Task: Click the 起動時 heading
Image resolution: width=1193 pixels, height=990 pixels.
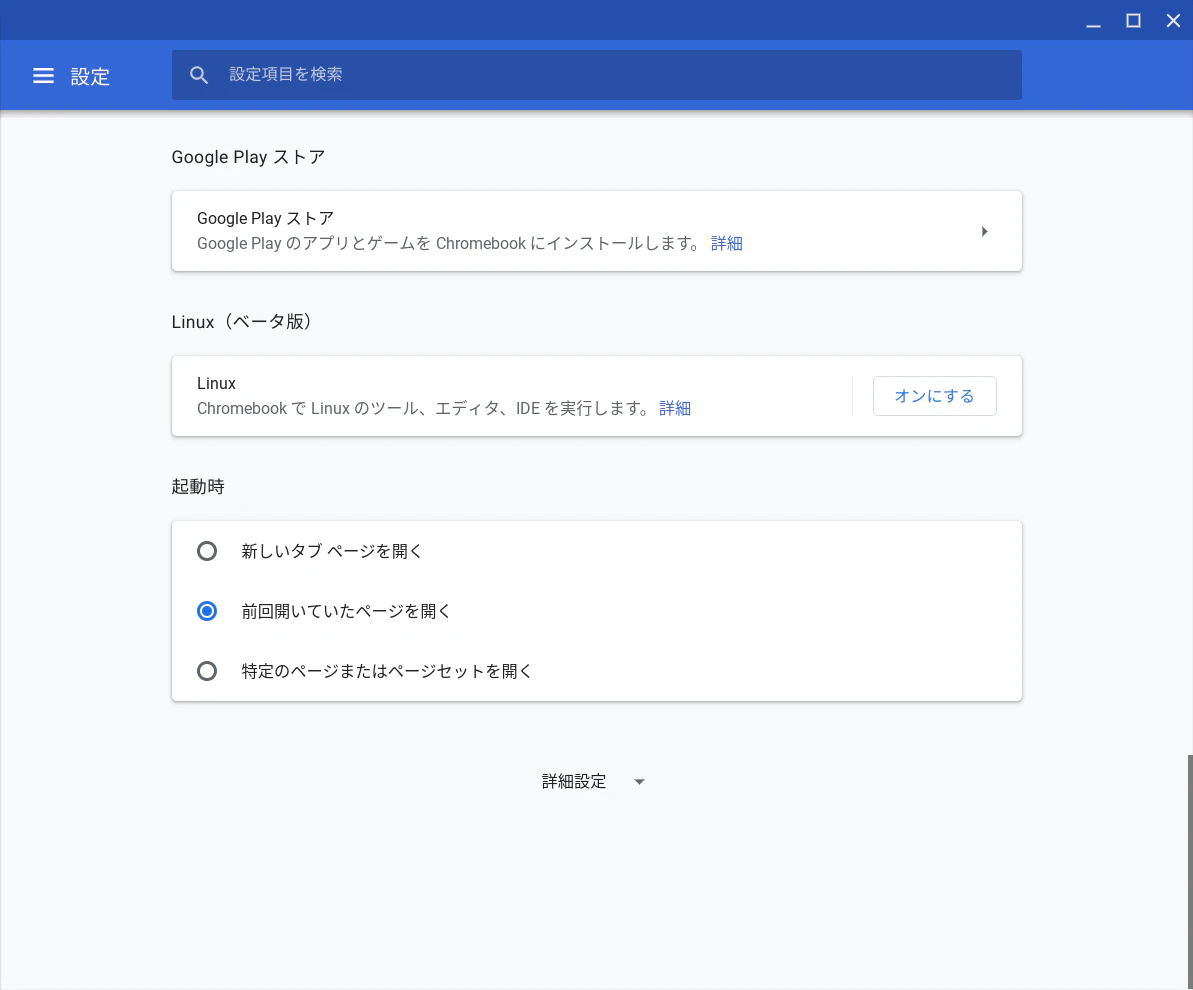Action: click(198, 487)
